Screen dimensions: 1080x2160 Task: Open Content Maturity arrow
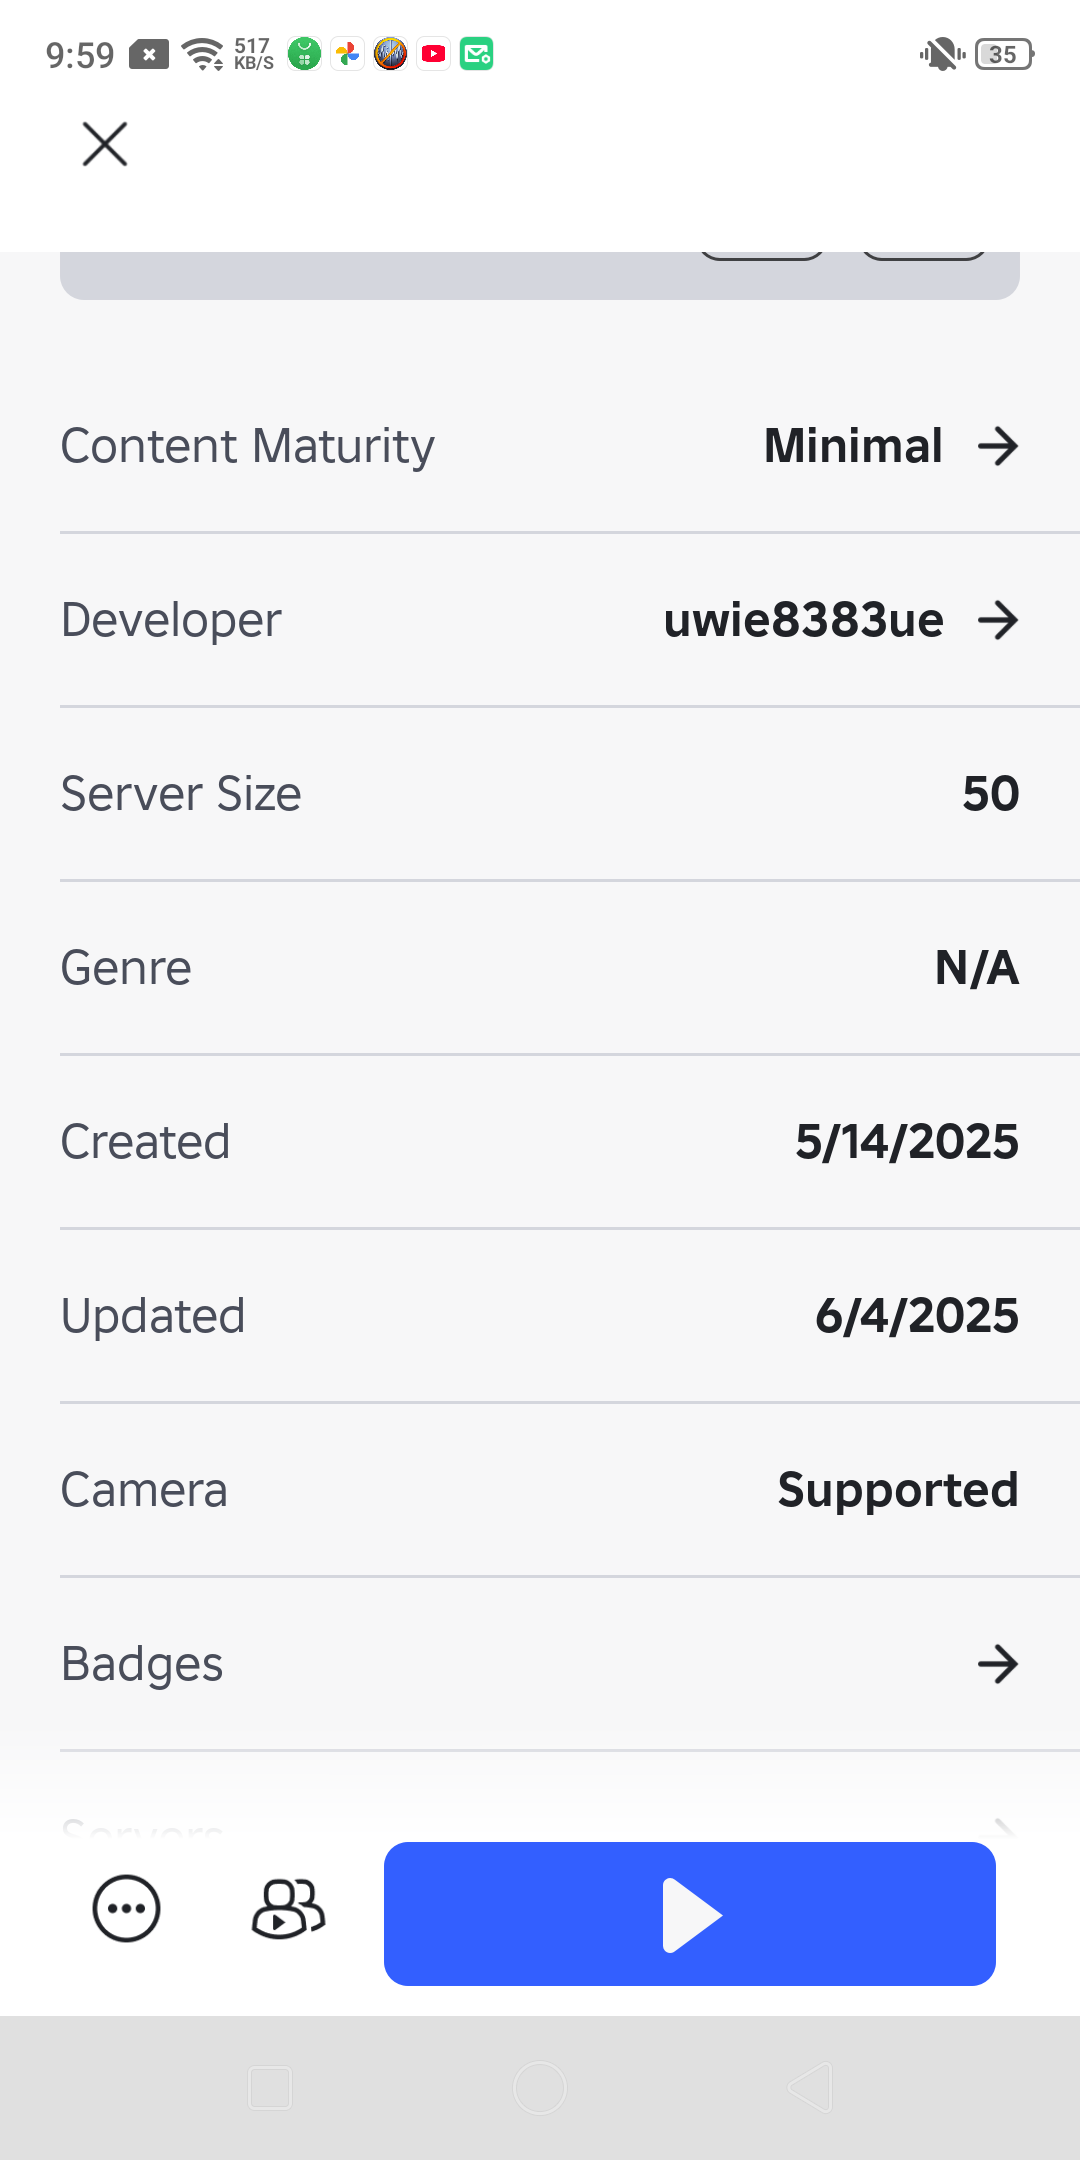[998, 446]
